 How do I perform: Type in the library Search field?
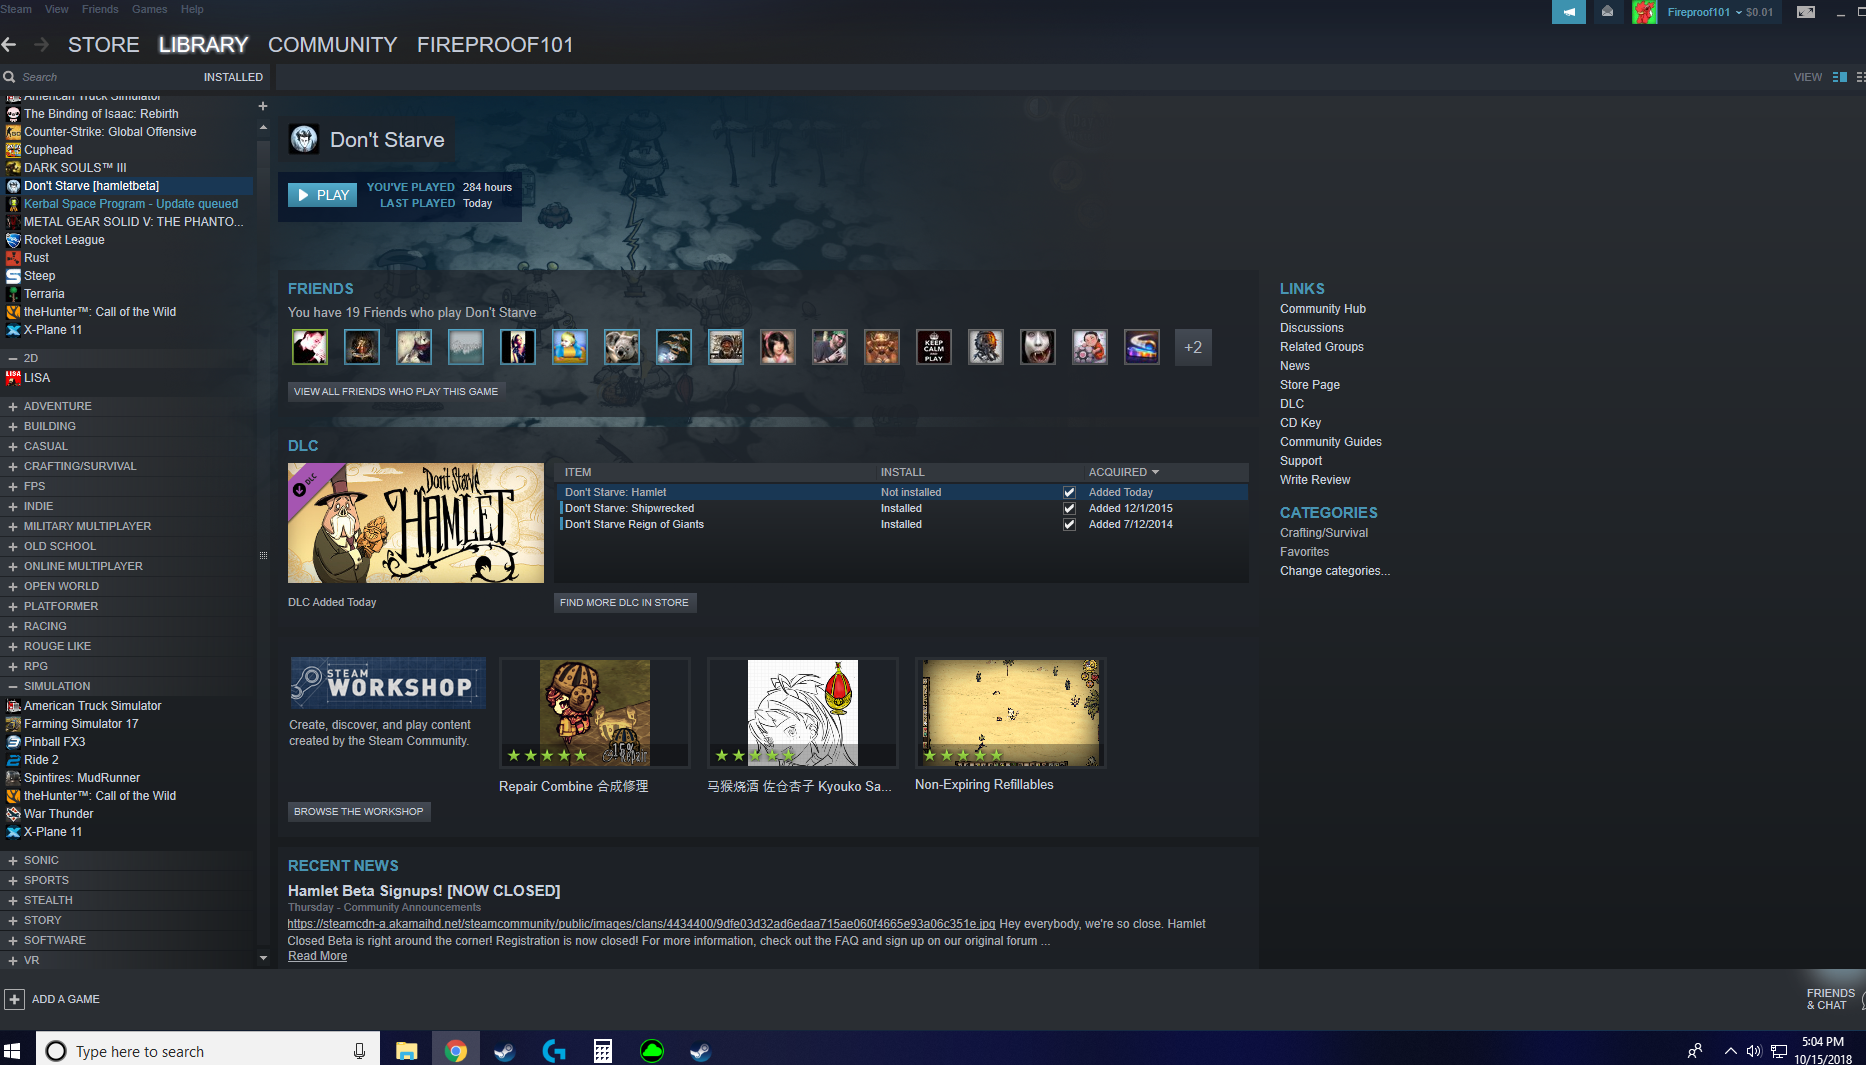(100, 77)
